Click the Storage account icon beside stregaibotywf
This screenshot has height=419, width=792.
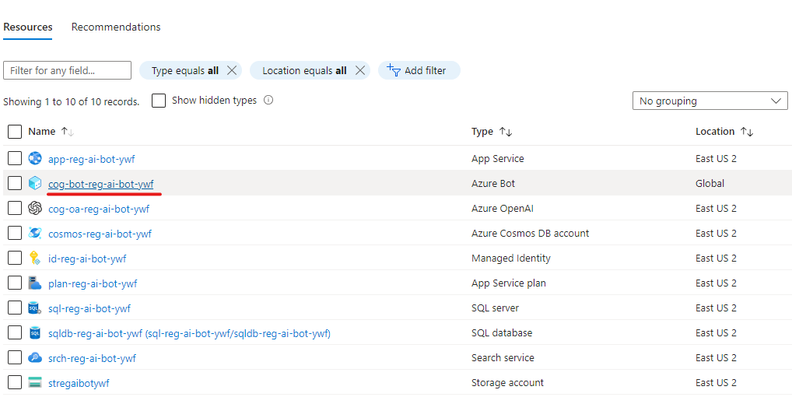click(x=35, y=382)
